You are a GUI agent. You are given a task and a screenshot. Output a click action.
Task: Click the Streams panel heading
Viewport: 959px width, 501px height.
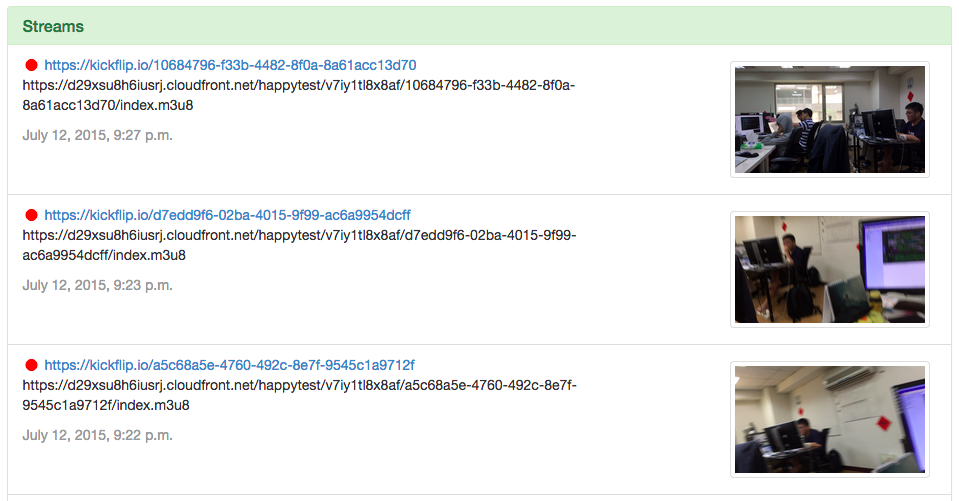(x=53, y=26)
